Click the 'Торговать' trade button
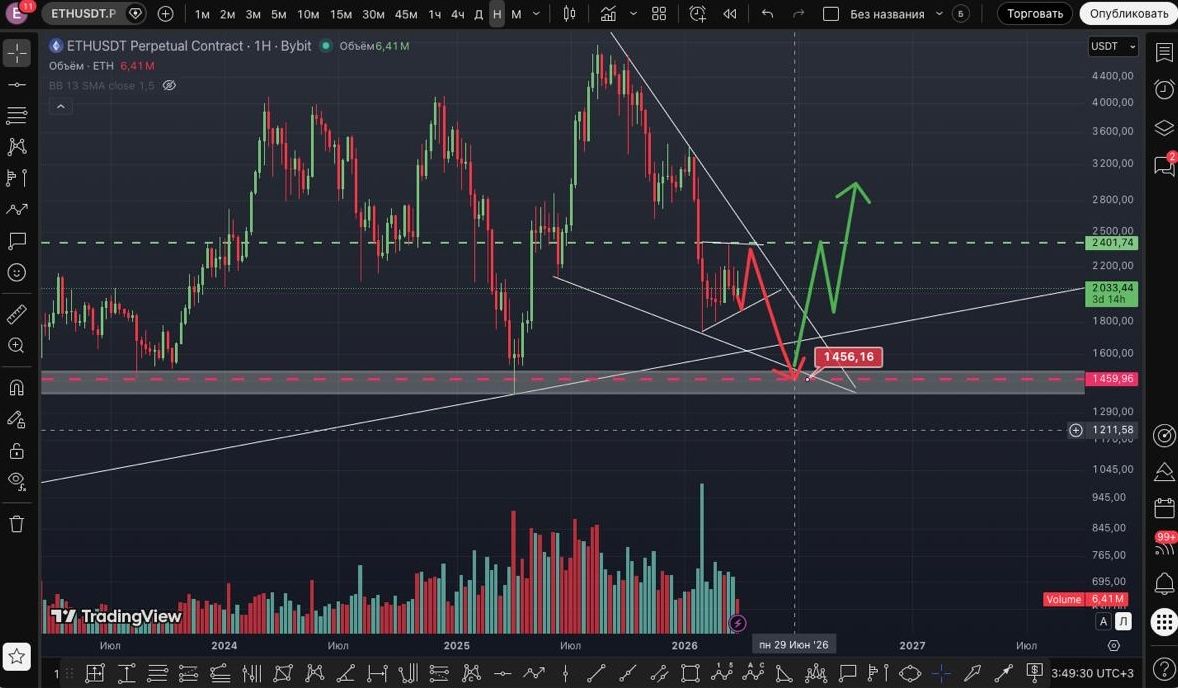The width and height of the screenshot is (1178, 688). 1035,14
